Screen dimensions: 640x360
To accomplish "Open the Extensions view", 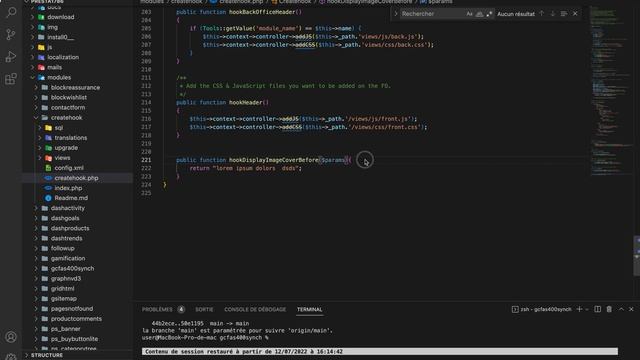I will pos(11,79).
